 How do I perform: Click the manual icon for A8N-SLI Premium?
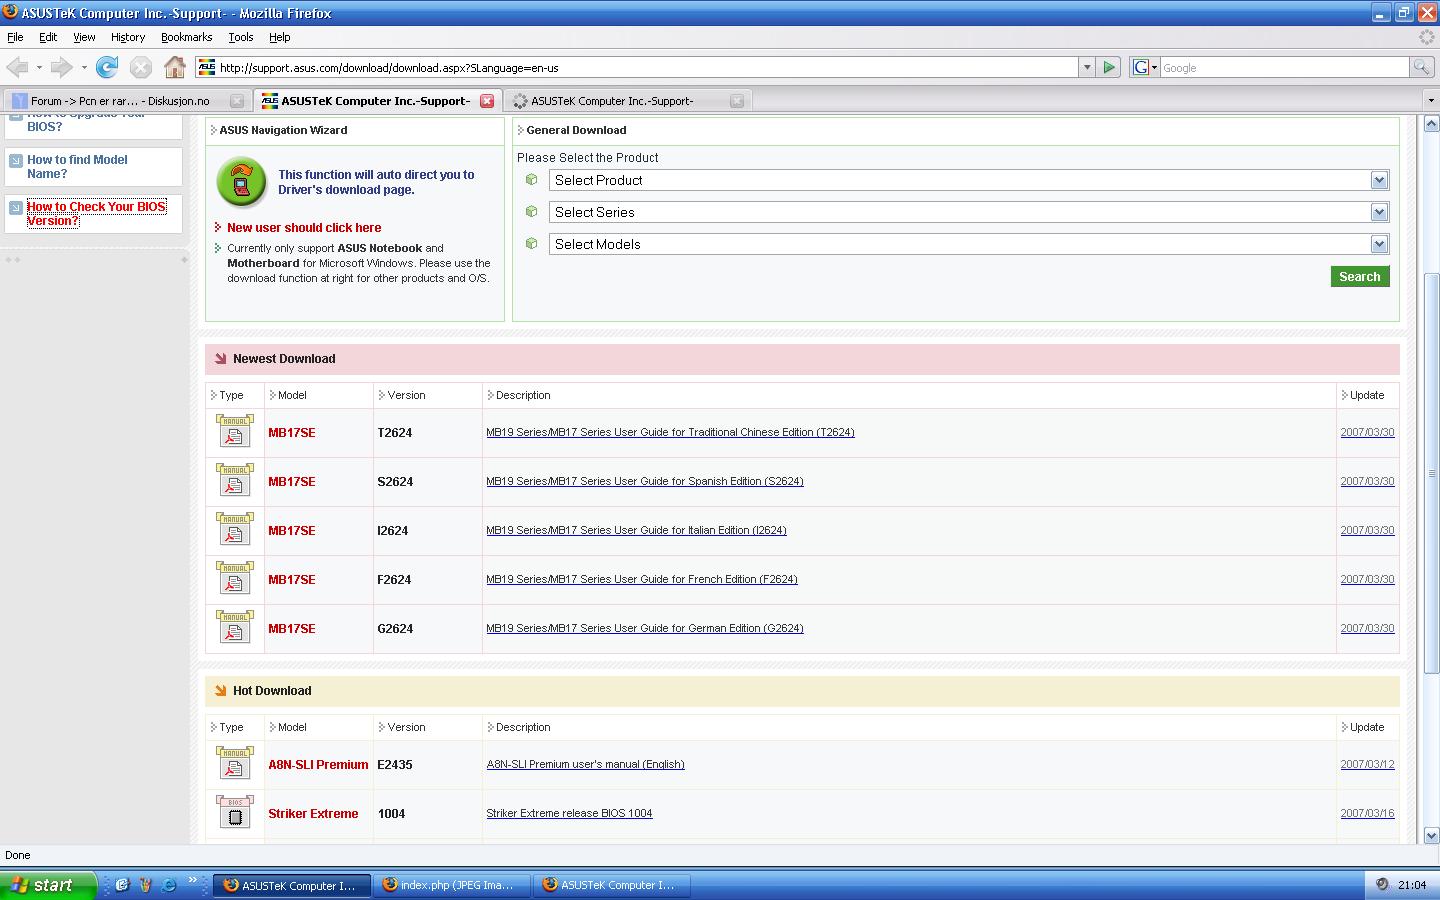tap(234, 764)
